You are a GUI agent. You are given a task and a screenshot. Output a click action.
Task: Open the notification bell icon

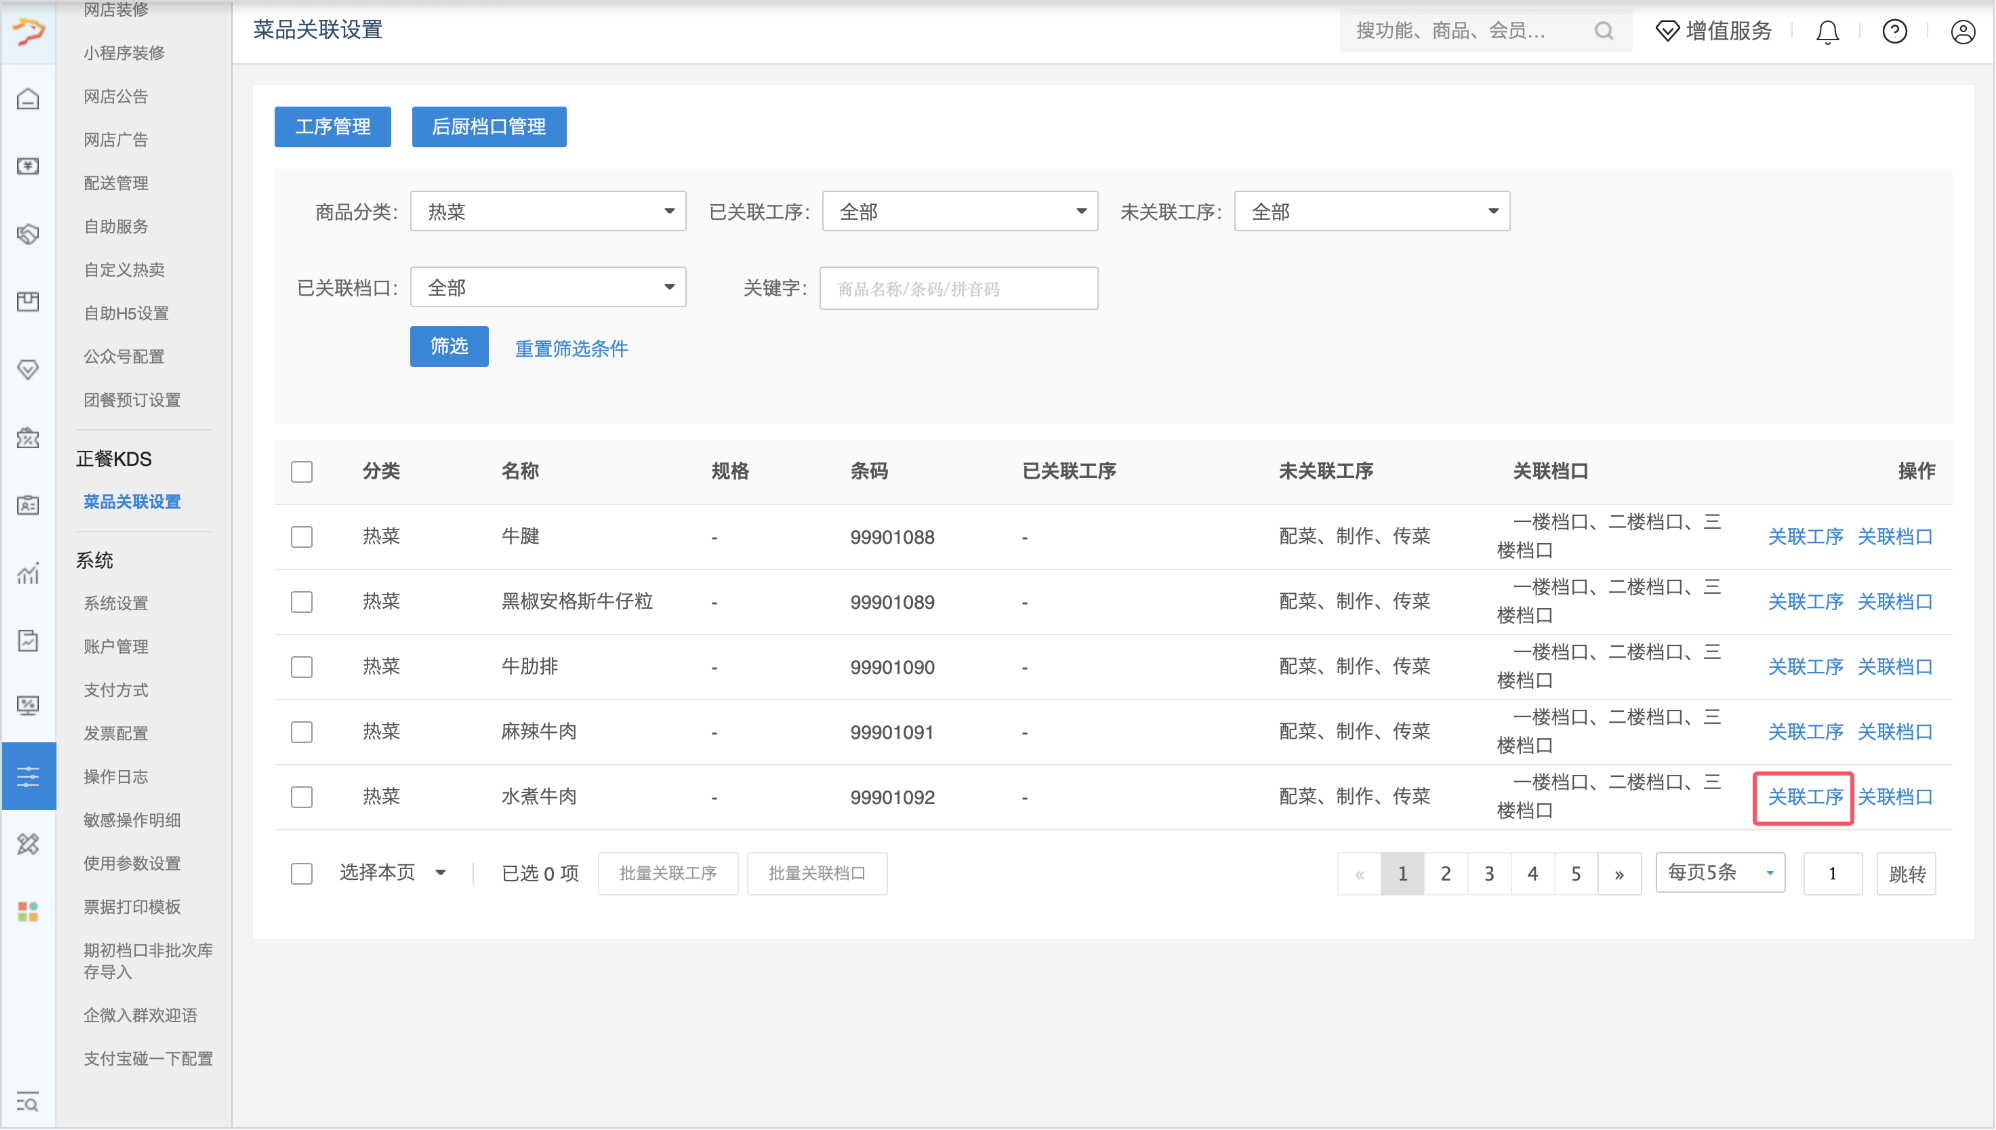pos(1827,32)
